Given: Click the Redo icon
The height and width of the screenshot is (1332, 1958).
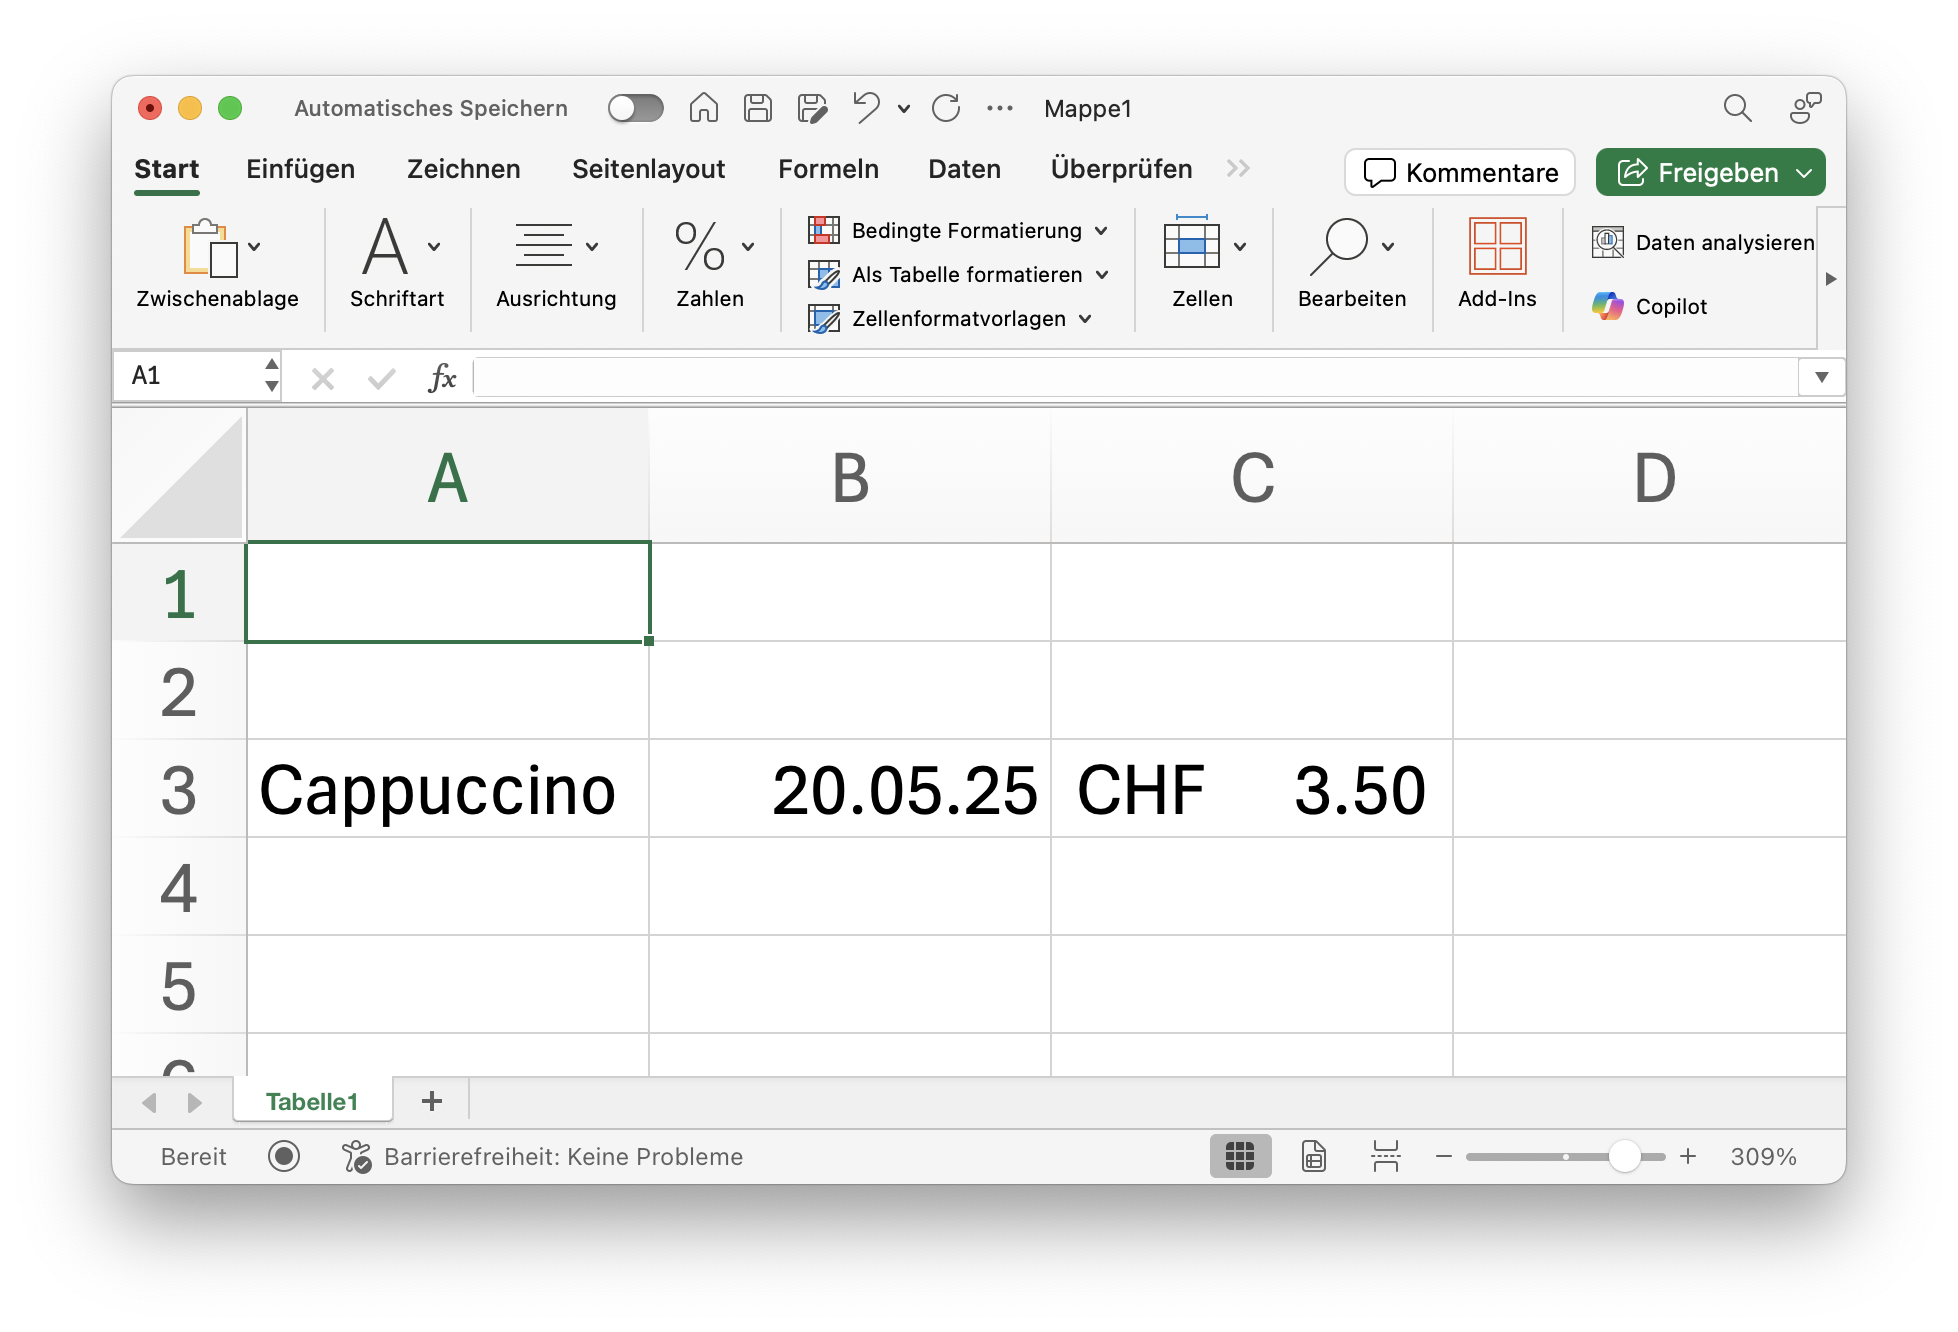Looking at the screenshot, I should [x=946, y=108].
